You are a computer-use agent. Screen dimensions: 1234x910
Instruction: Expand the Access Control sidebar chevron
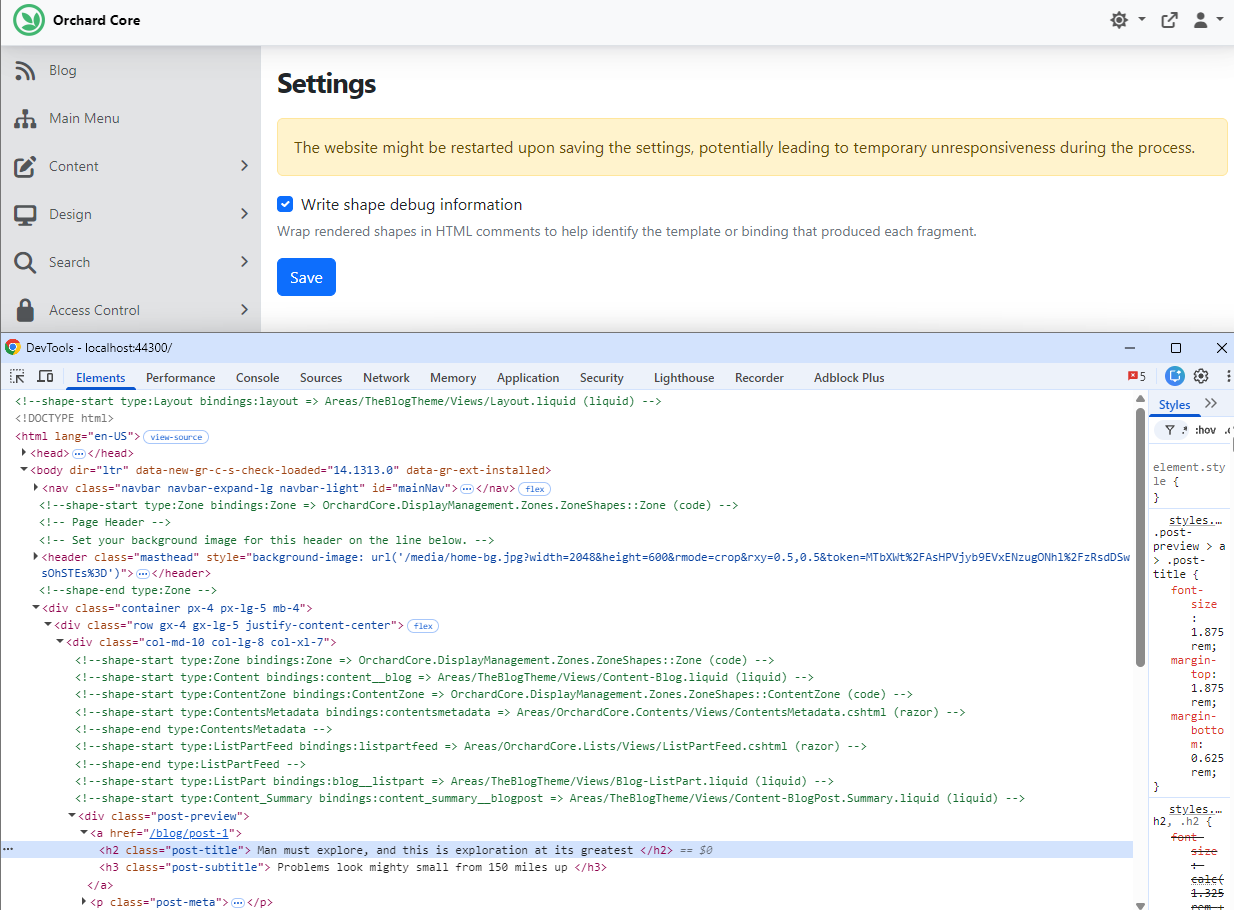pos(244,310)
